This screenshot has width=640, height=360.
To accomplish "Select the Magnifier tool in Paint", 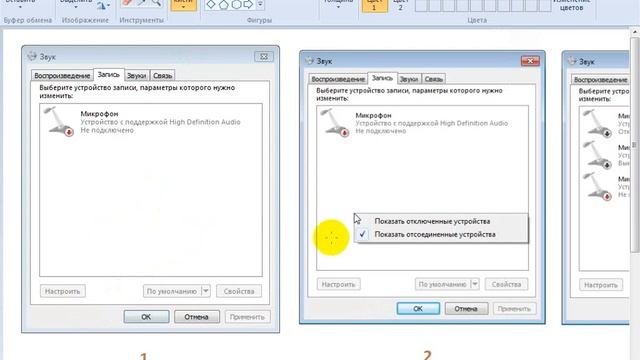I will click(x=156, y=3).
